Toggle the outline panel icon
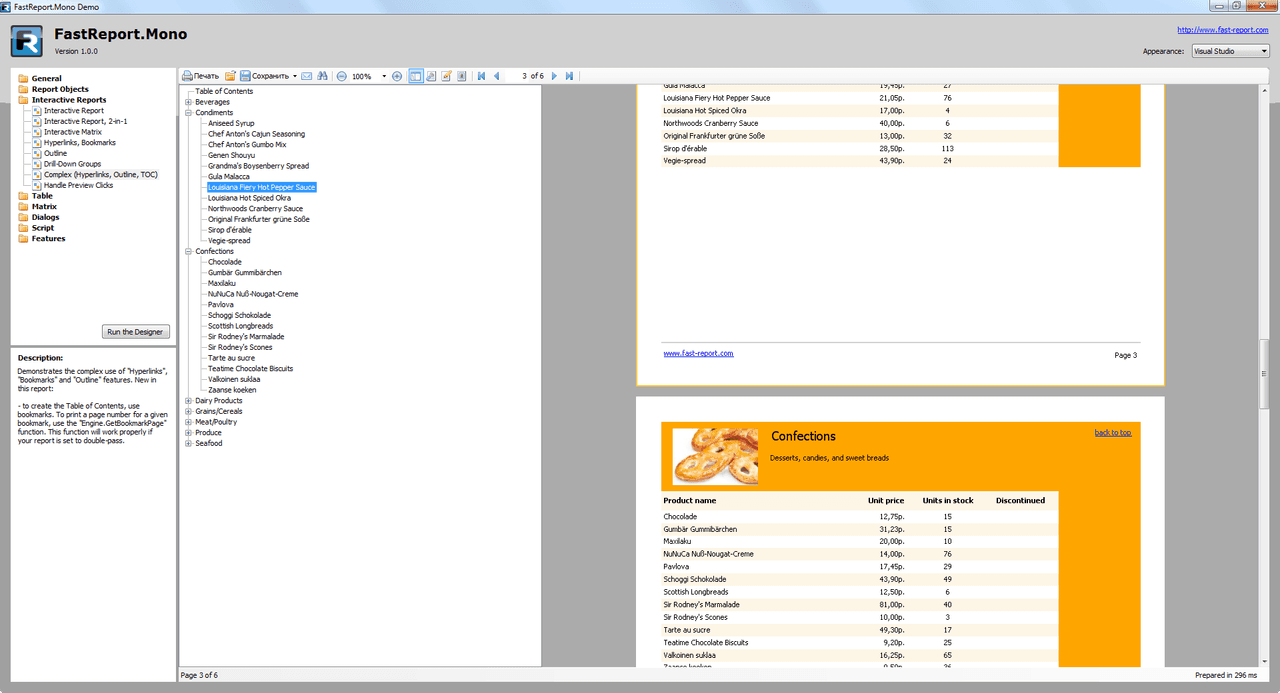 click(x=416, y=76)
